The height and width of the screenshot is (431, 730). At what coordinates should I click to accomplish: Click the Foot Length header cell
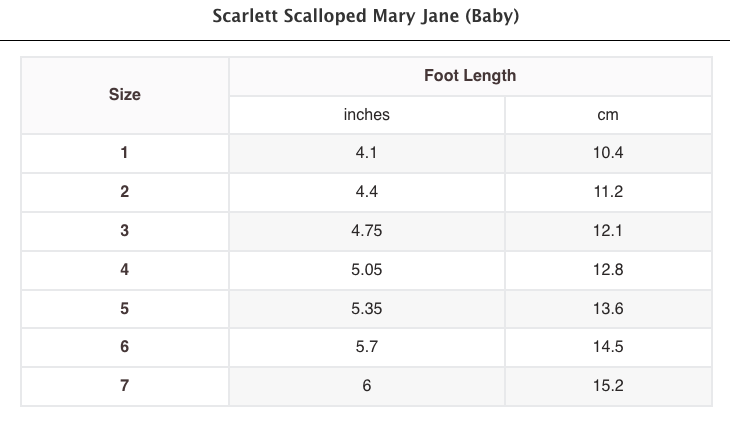[x=470, y=76]
